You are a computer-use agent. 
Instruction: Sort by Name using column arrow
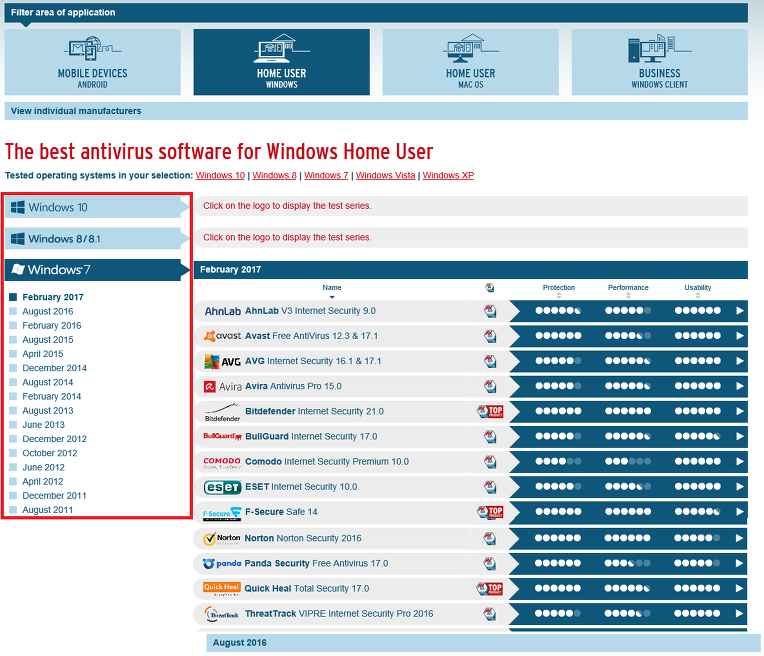[332, 297]
